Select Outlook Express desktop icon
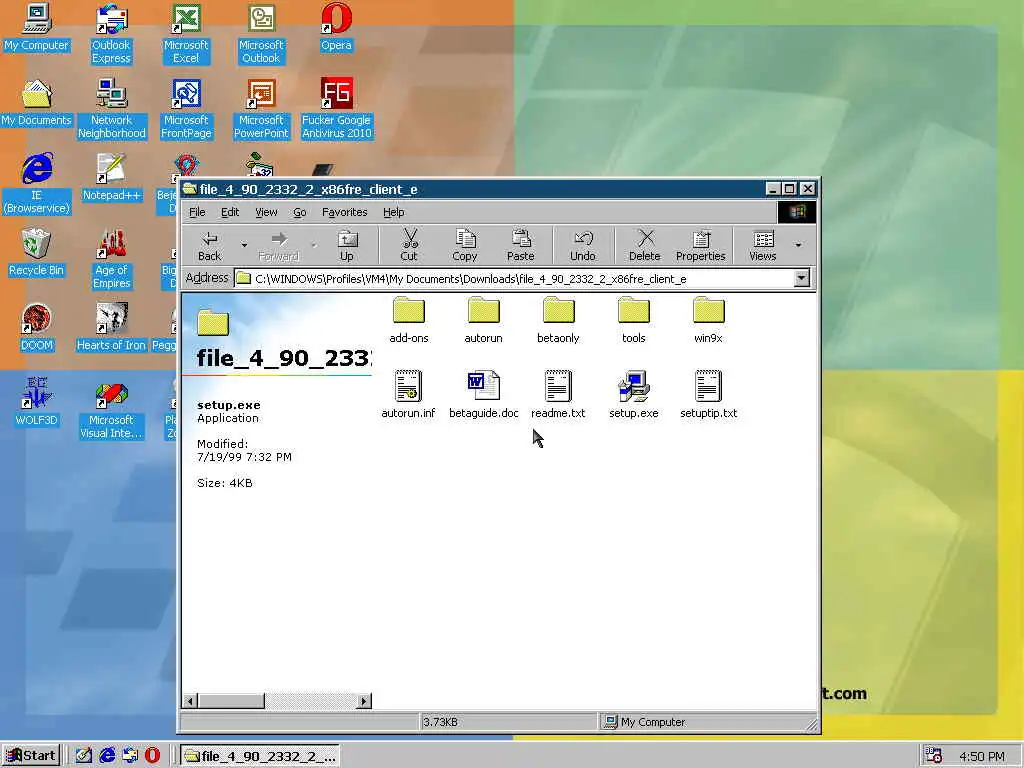Screen dimensions: 1024x768 coord(111,33)
